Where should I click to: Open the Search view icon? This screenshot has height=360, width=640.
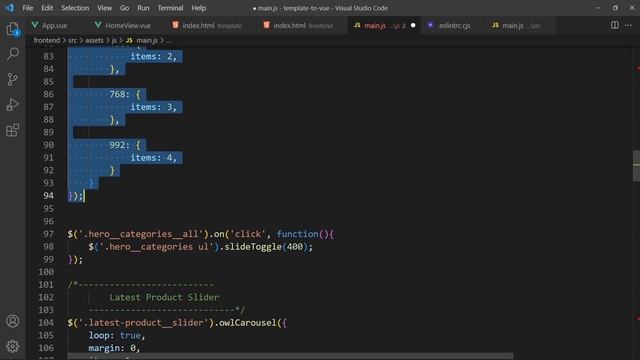(13, 54)
